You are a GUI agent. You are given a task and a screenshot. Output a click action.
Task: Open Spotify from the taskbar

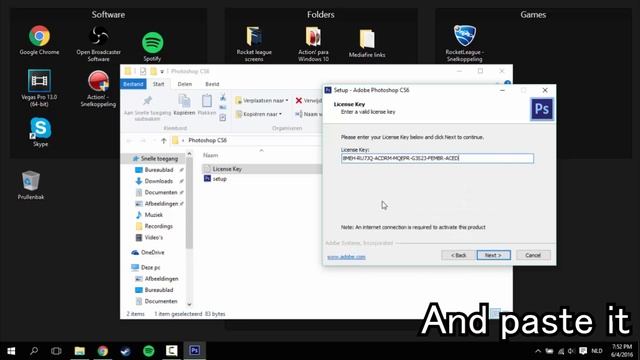149,351
